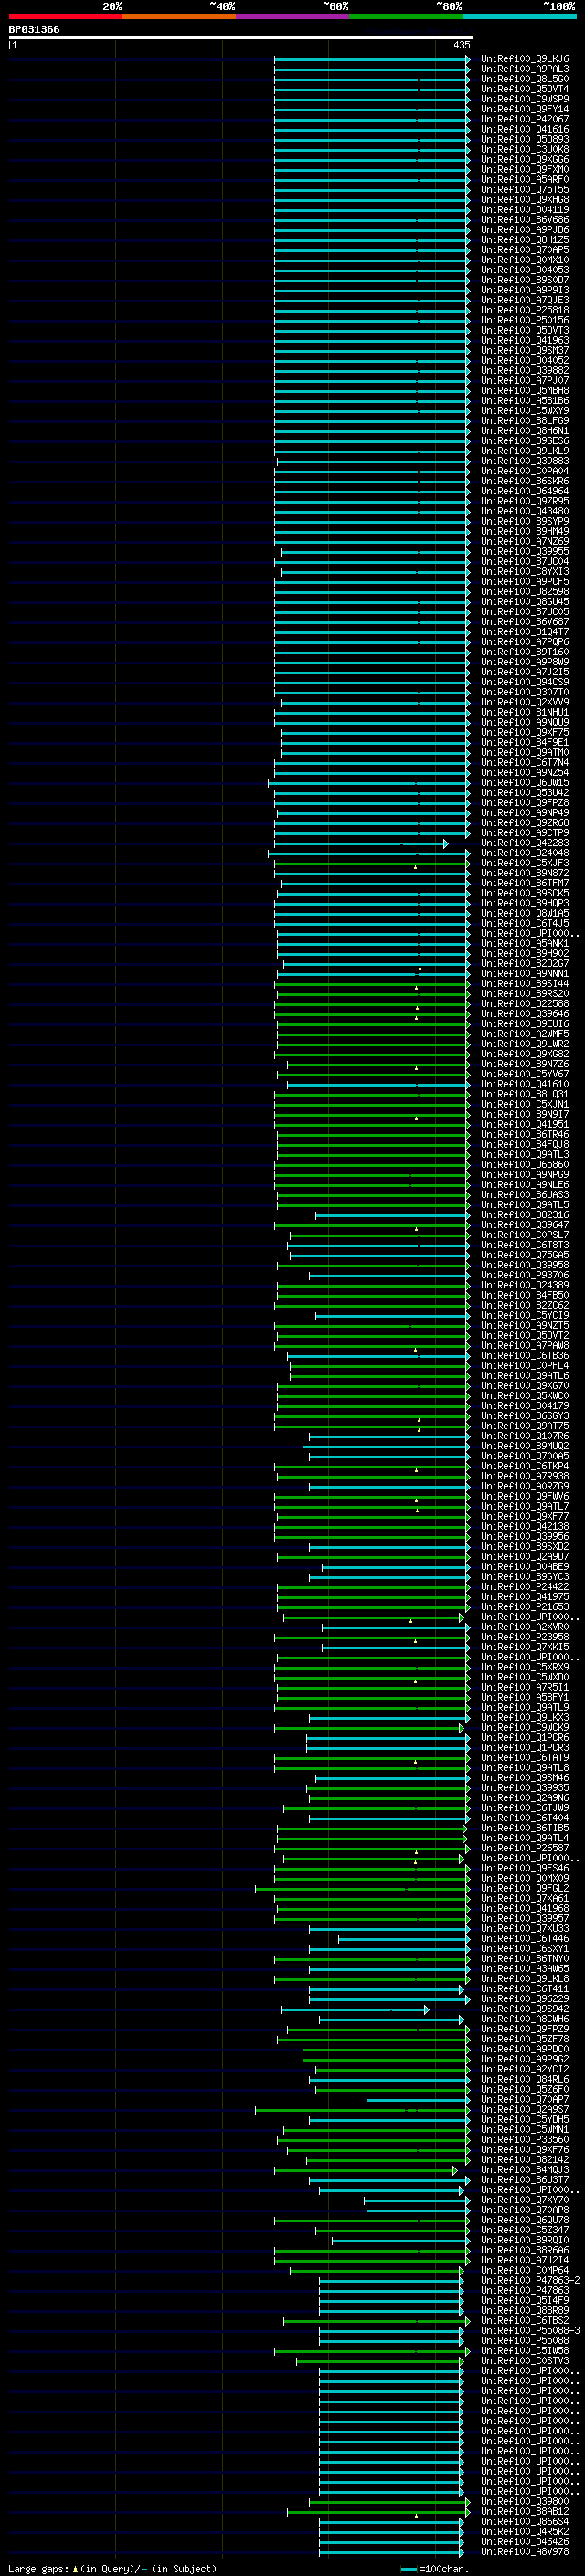Click hit label UniRef100_C3U0K8

525,150
